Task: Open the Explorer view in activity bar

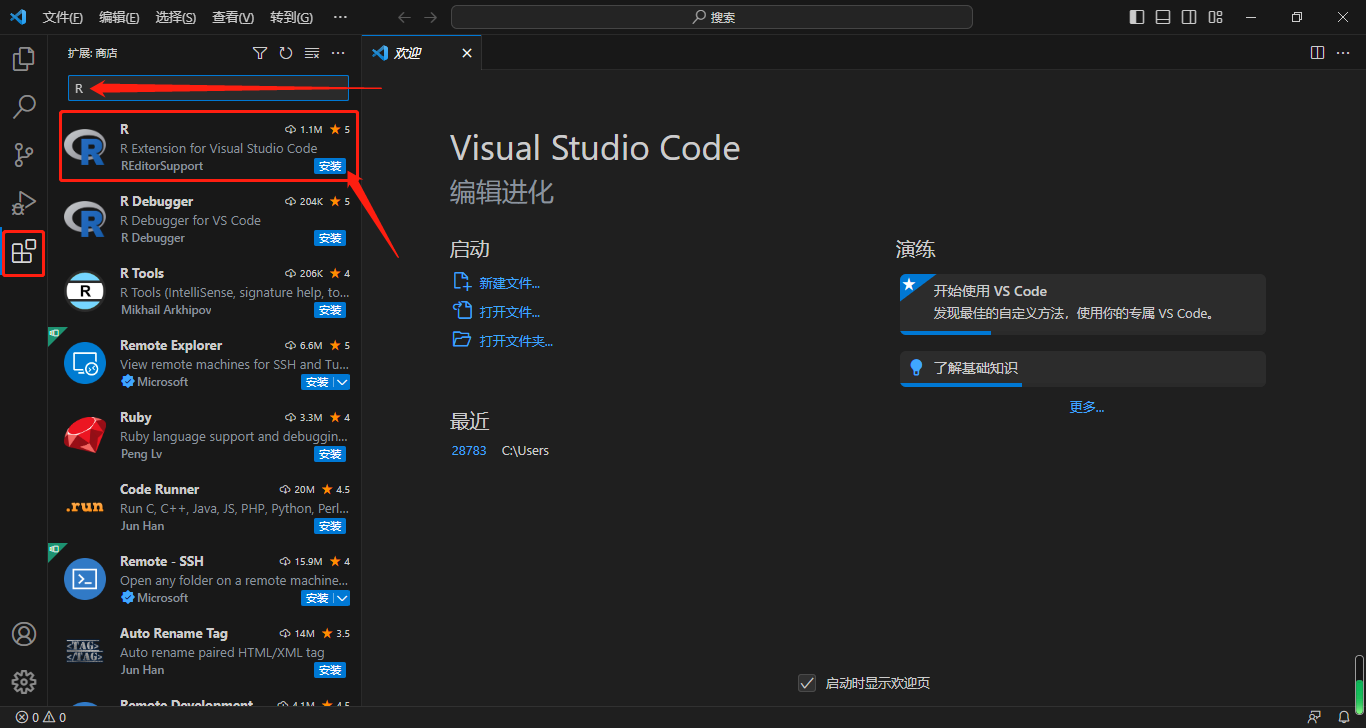Action: point(24,59)
